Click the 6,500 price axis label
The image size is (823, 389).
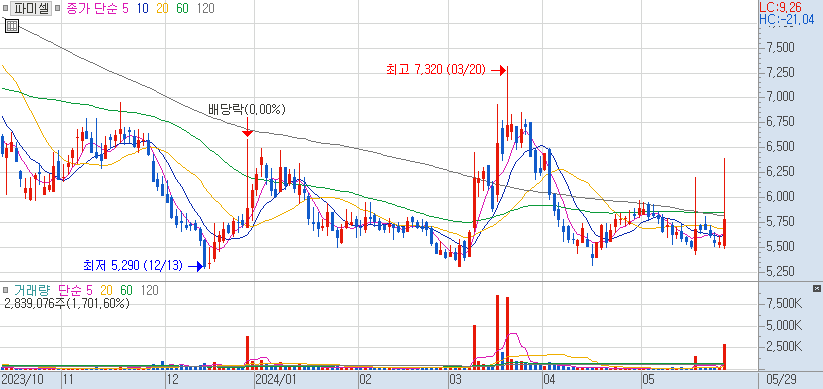tap(780, 146)
